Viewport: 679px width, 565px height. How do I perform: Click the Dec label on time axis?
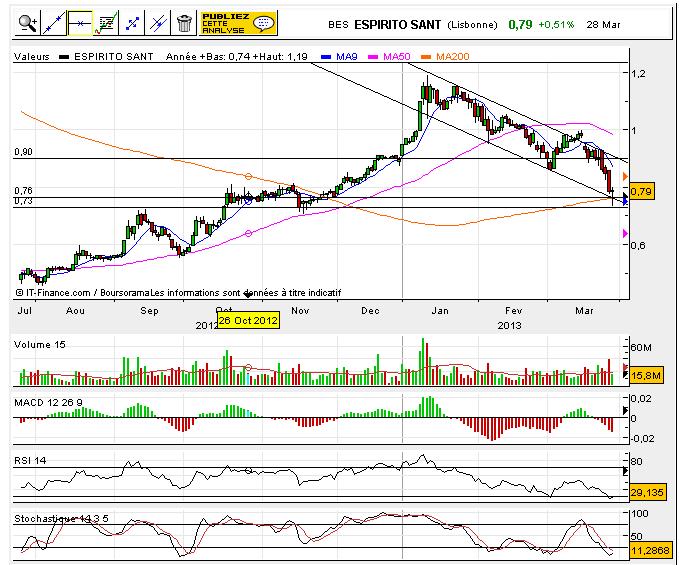[x=370, y=310]
